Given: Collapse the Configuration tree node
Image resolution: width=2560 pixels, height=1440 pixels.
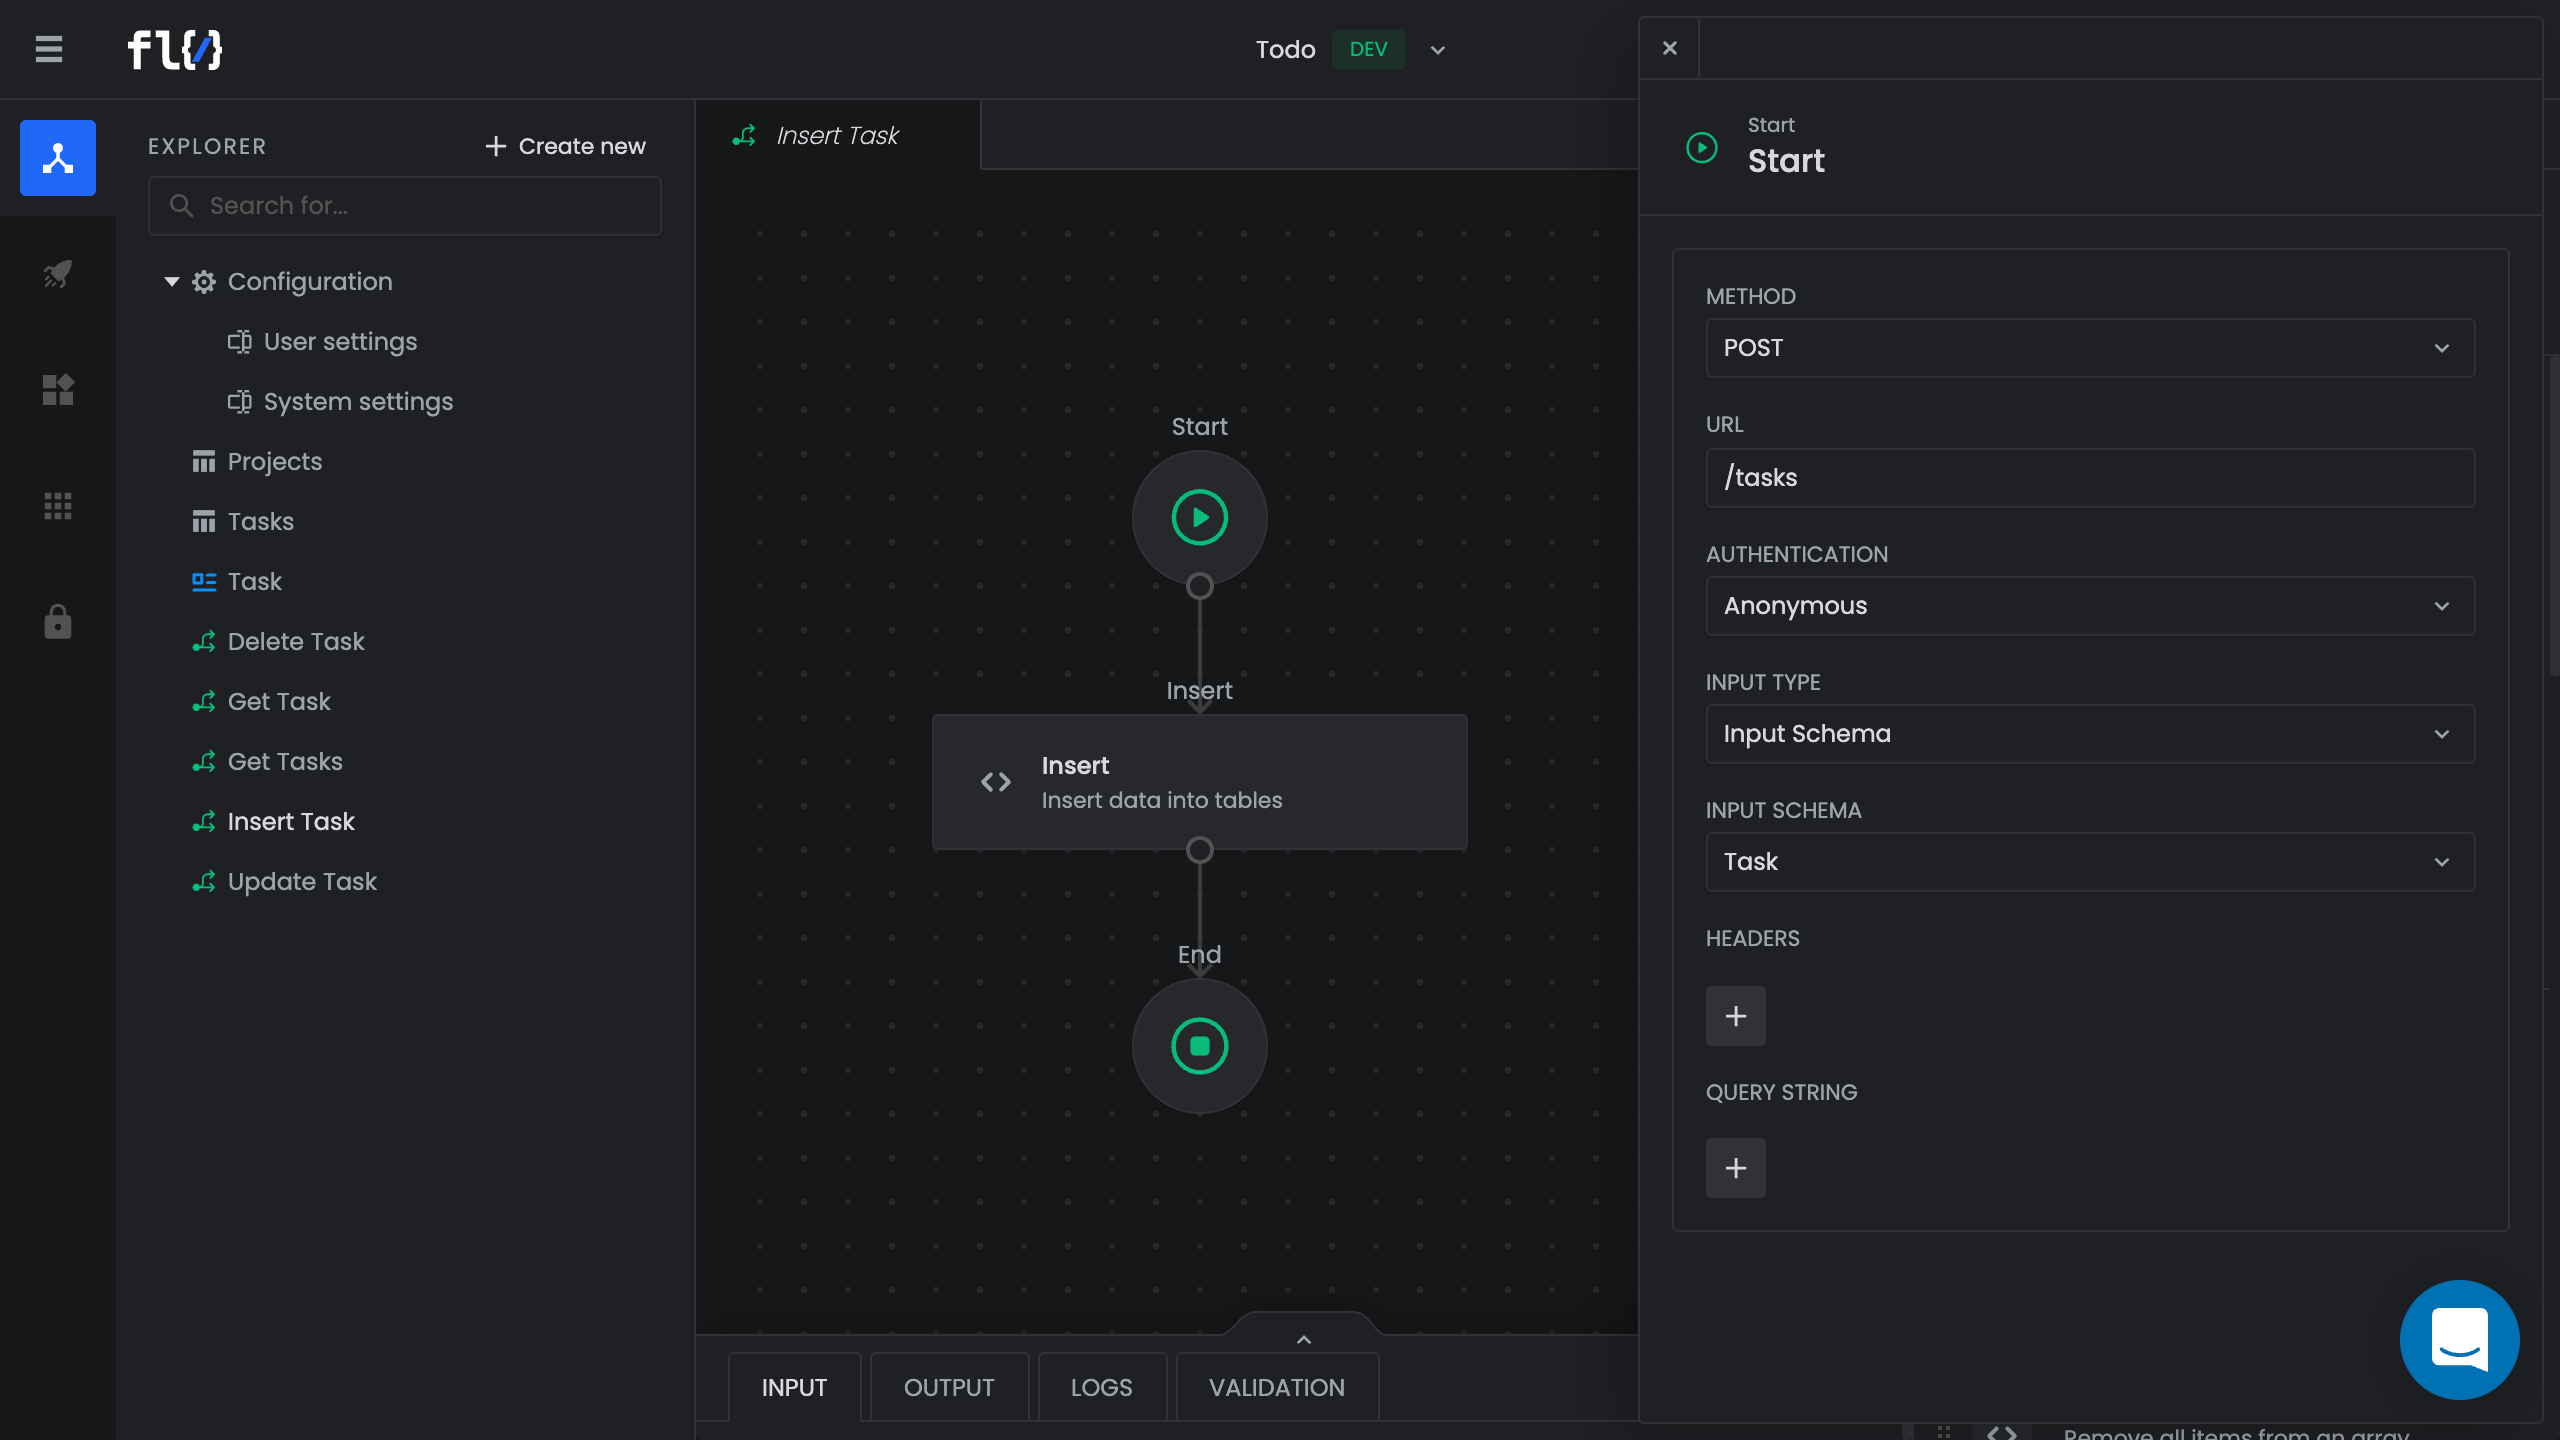Looking at the screenshot, I should pos(172,282).
